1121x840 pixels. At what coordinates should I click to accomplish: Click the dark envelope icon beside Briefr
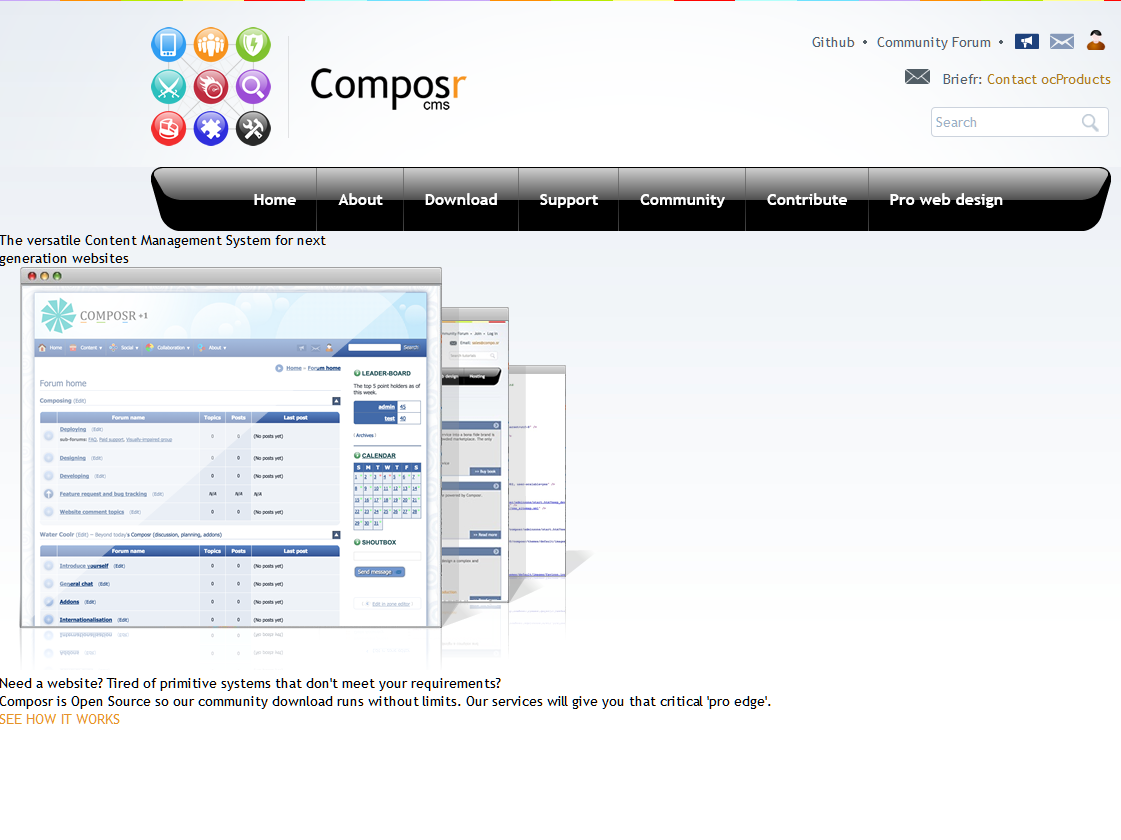click(917, 77)
